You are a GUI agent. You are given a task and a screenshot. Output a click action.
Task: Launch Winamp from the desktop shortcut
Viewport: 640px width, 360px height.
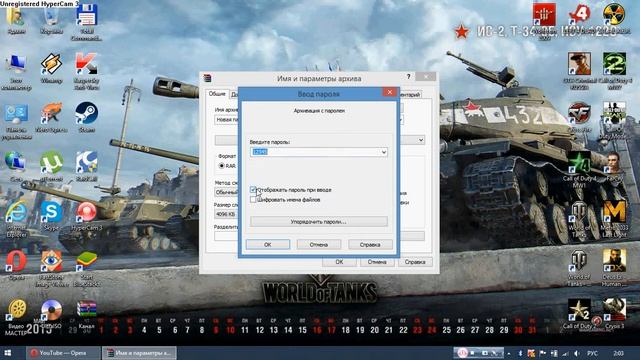[51, 68]
